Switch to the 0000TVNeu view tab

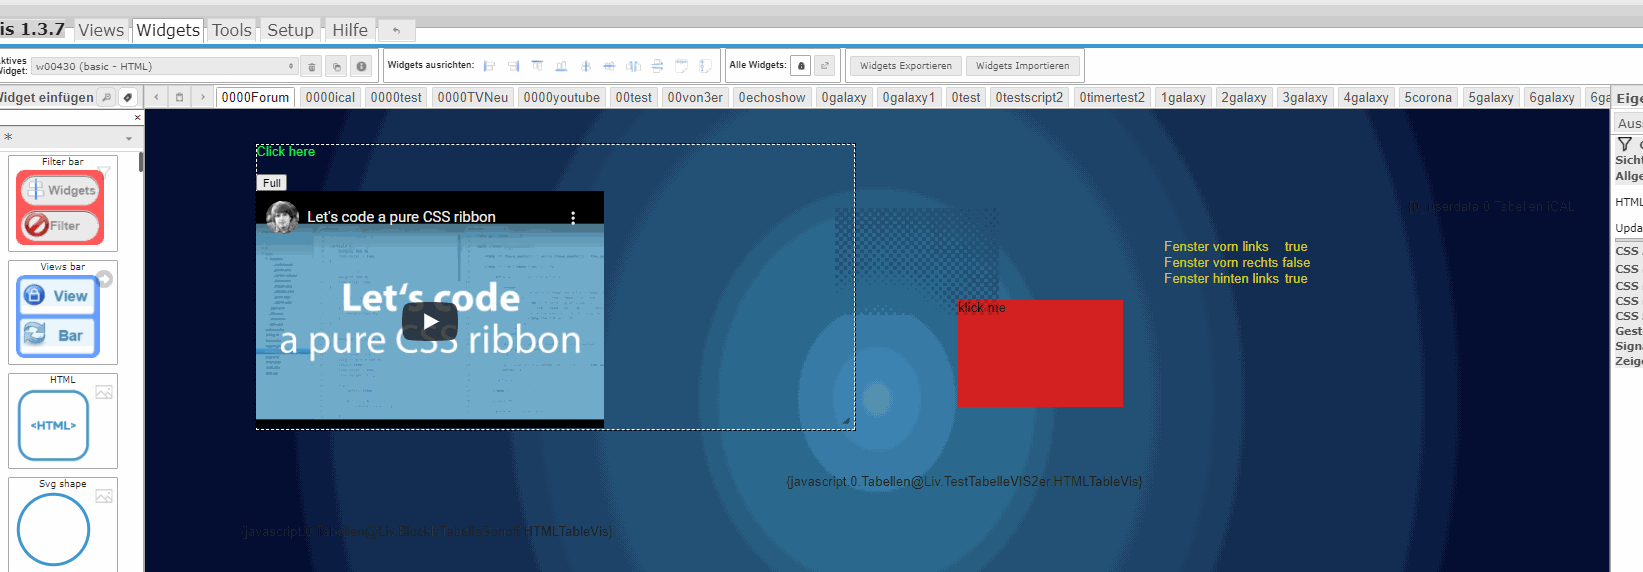[x=473, y=97]
